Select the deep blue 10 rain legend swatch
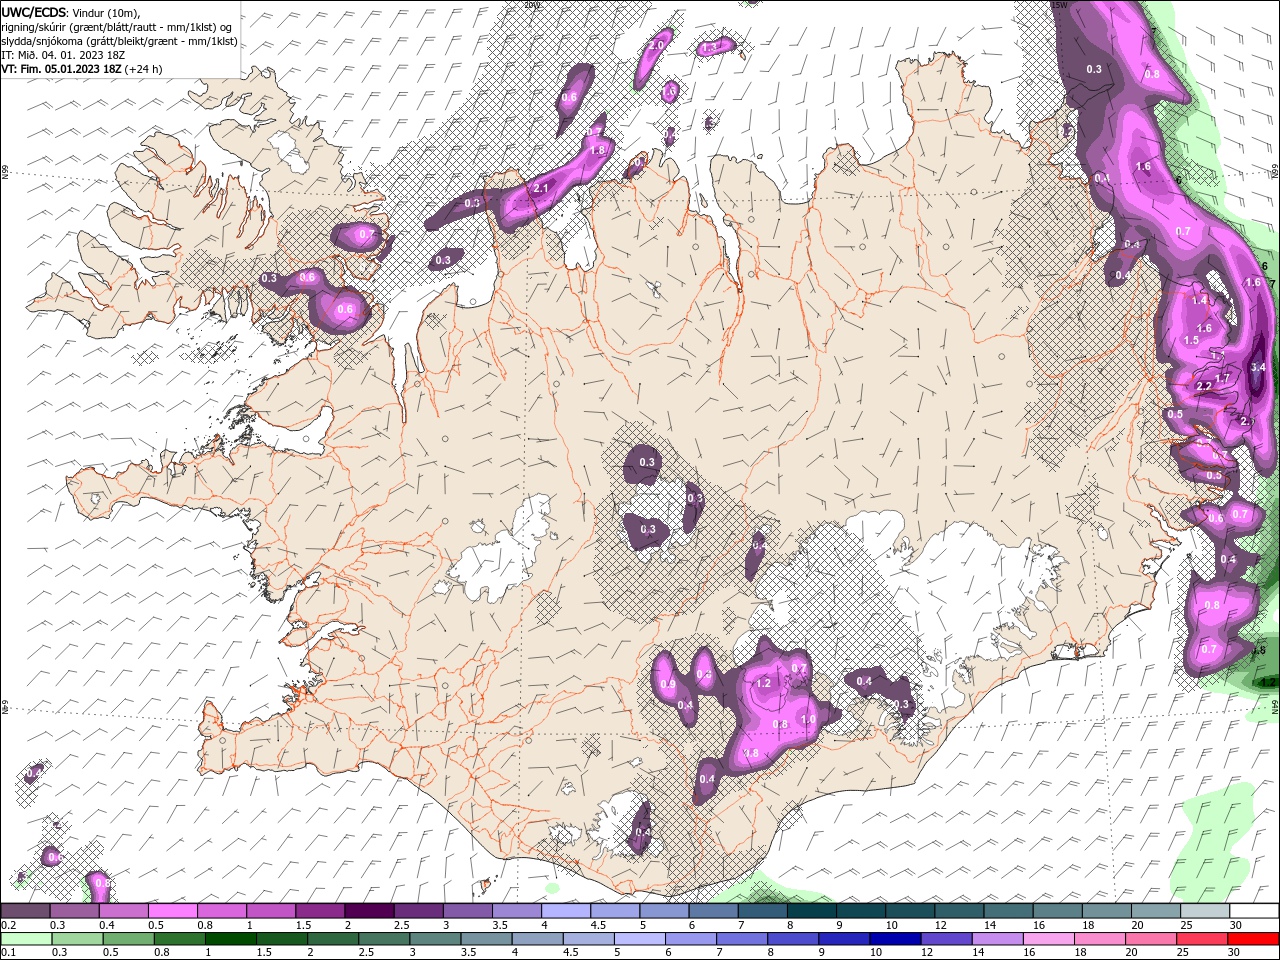 click(894, 939)
